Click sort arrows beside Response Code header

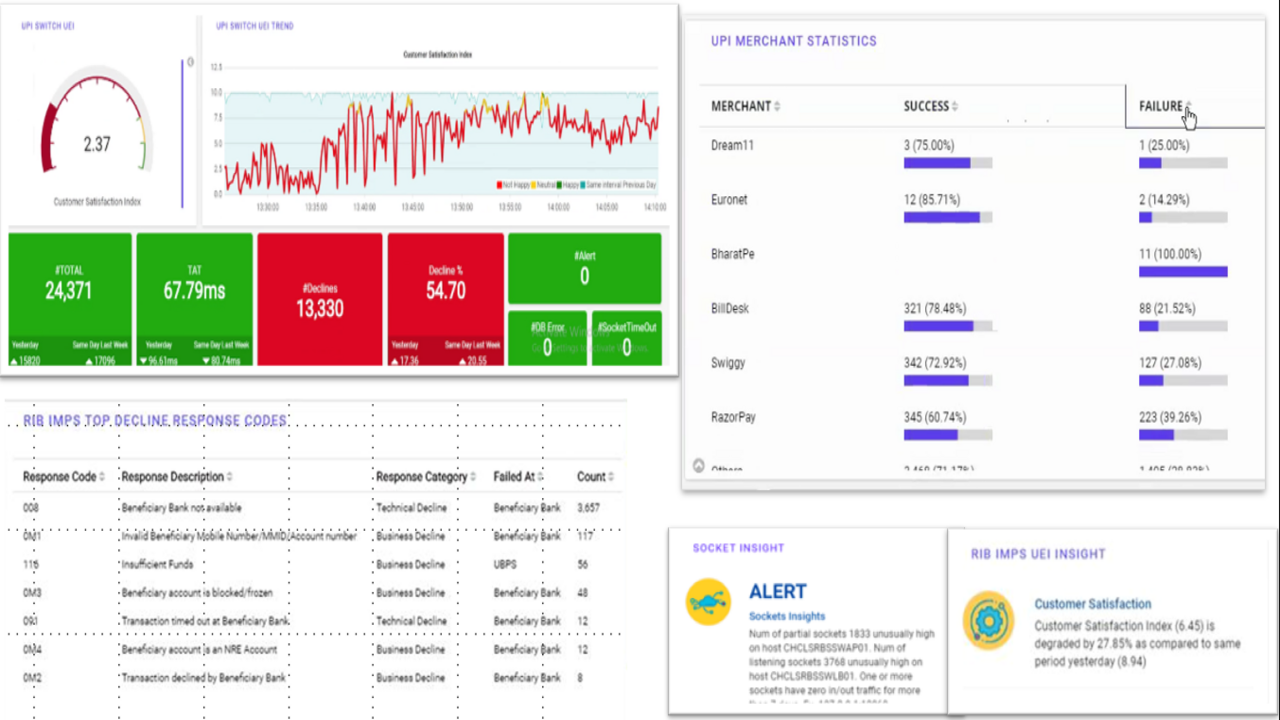pyautogui.click(x=103, y=477)
